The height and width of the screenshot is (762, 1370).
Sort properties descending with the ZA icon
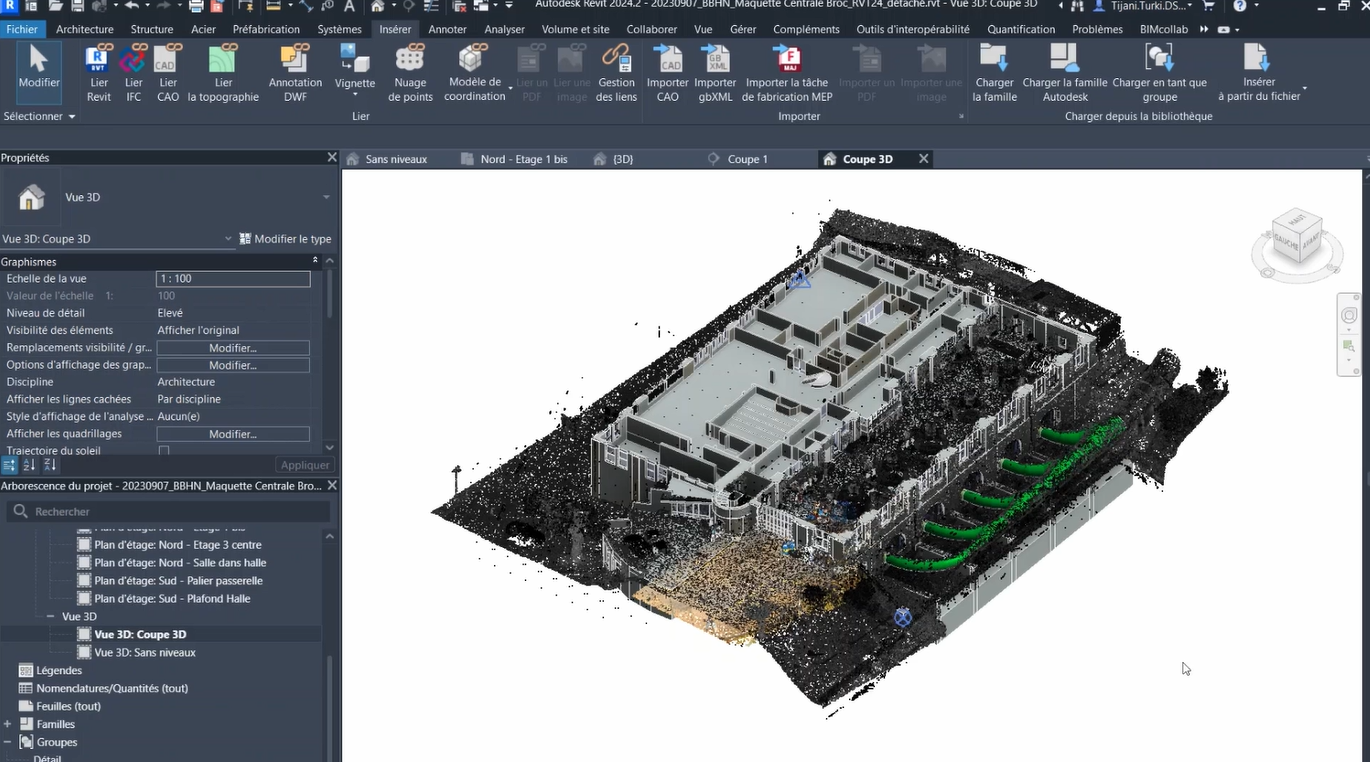[x=50, y=465]
